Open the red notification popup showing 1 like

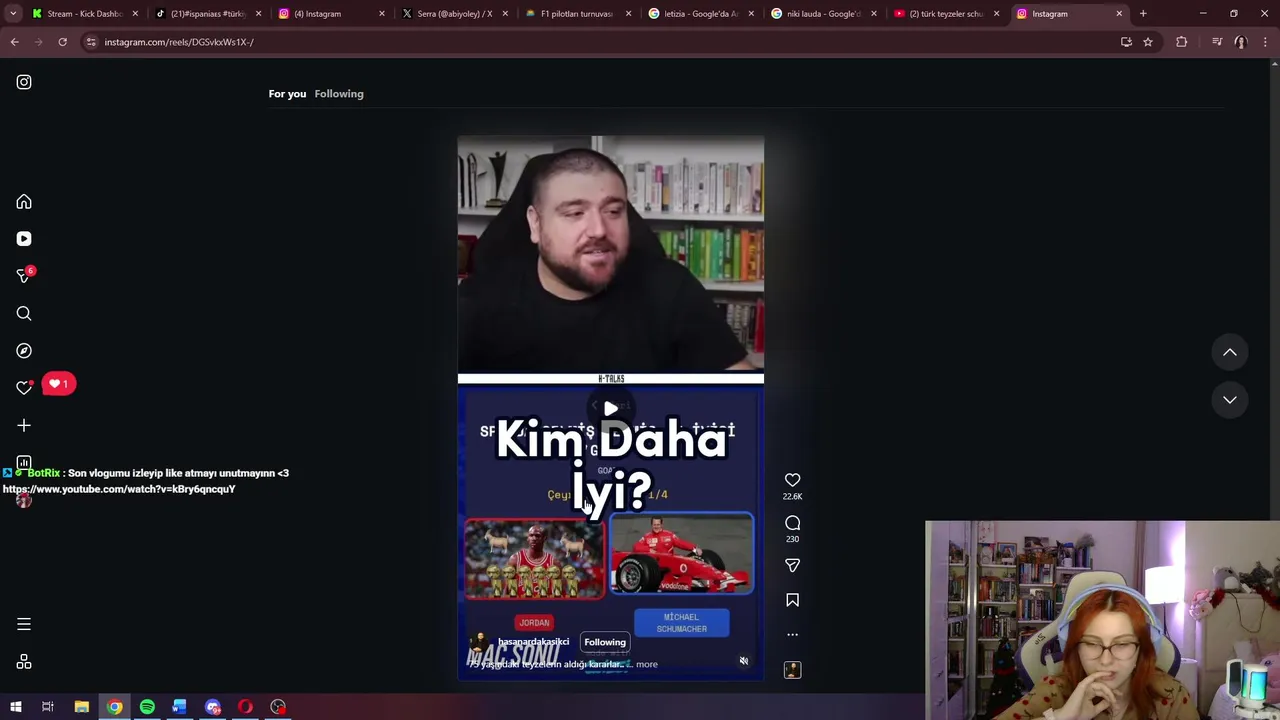click(x=59, y=384)
